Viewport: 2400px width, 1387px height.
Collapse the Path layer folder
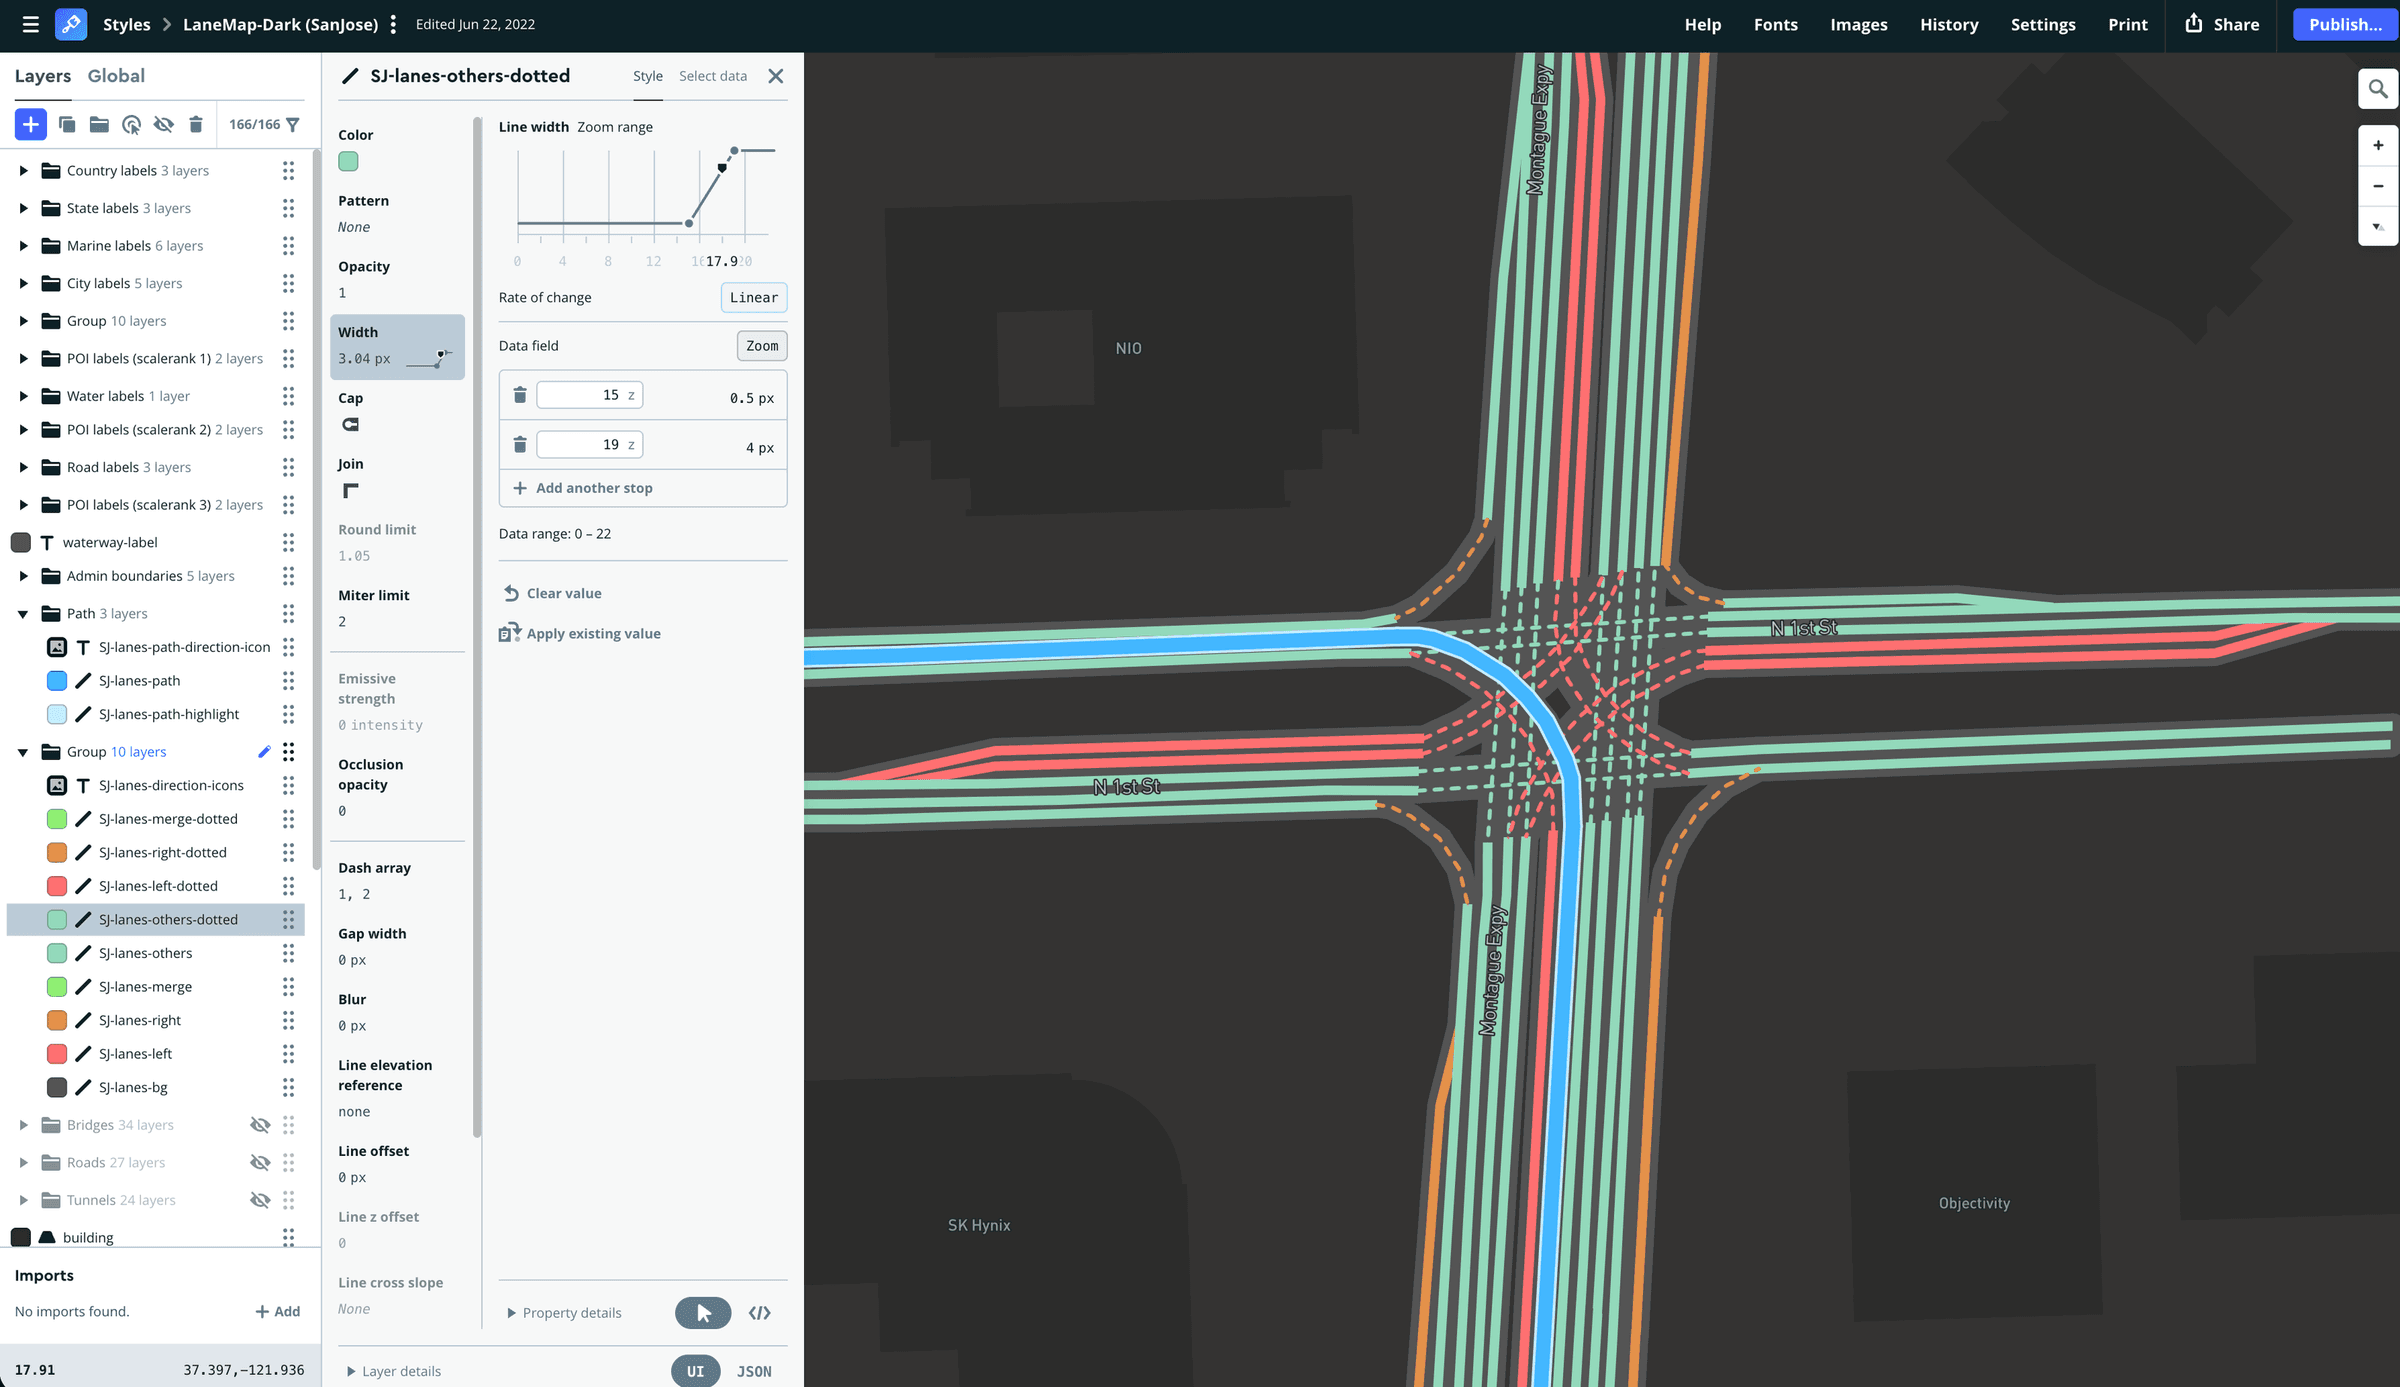point(24,614)
